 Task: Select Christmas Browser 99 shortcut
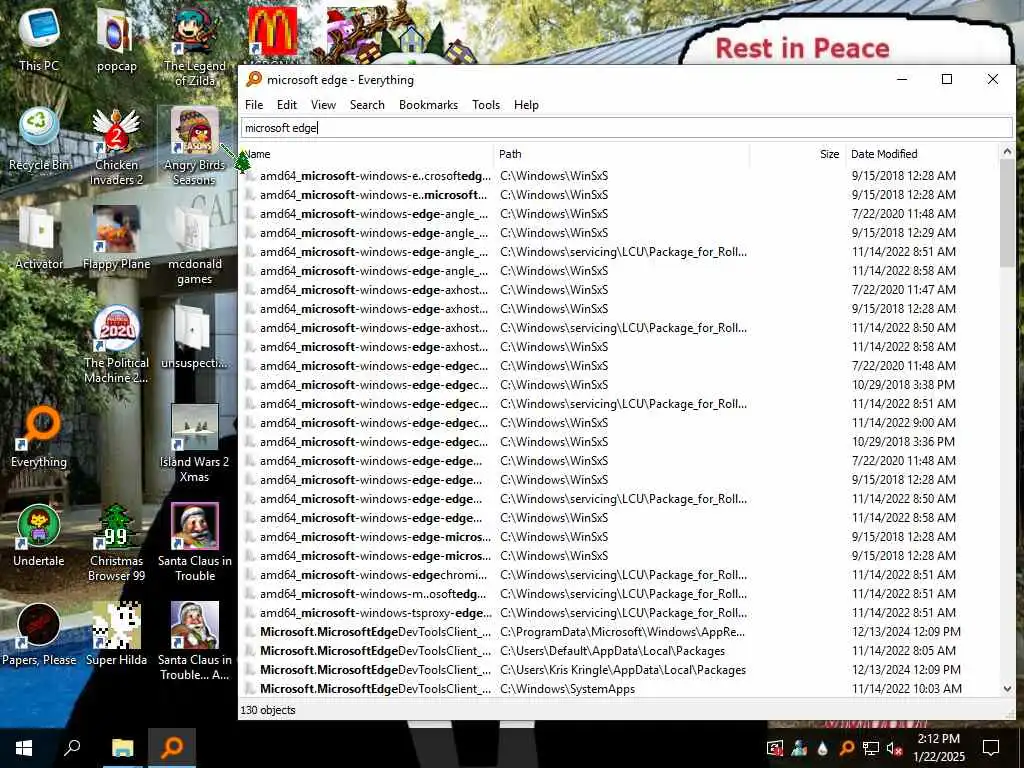tap(116, 542)
